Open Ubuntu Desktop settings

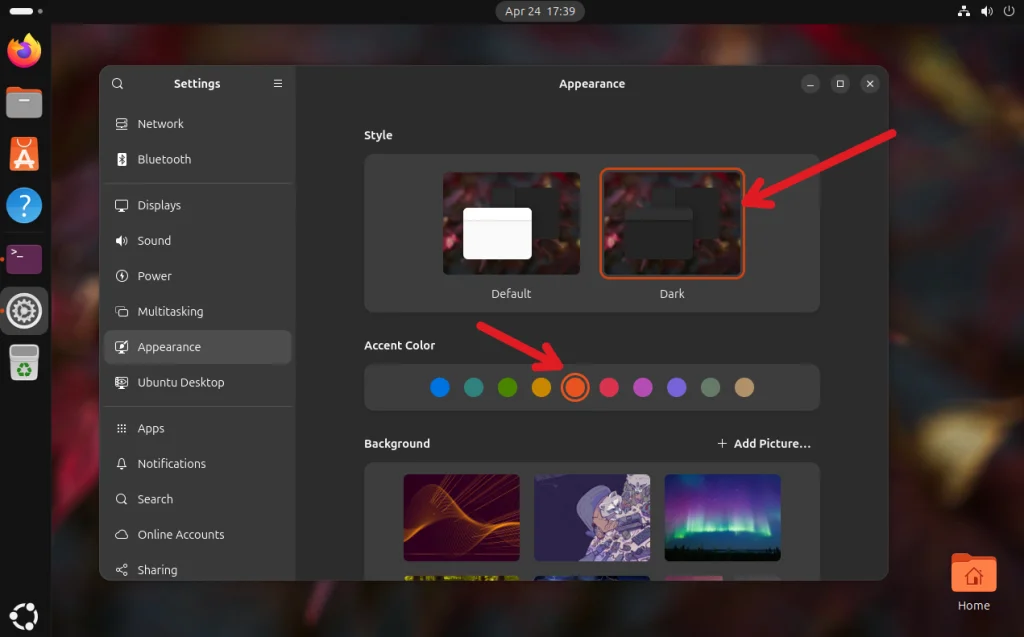coord(198,382)
